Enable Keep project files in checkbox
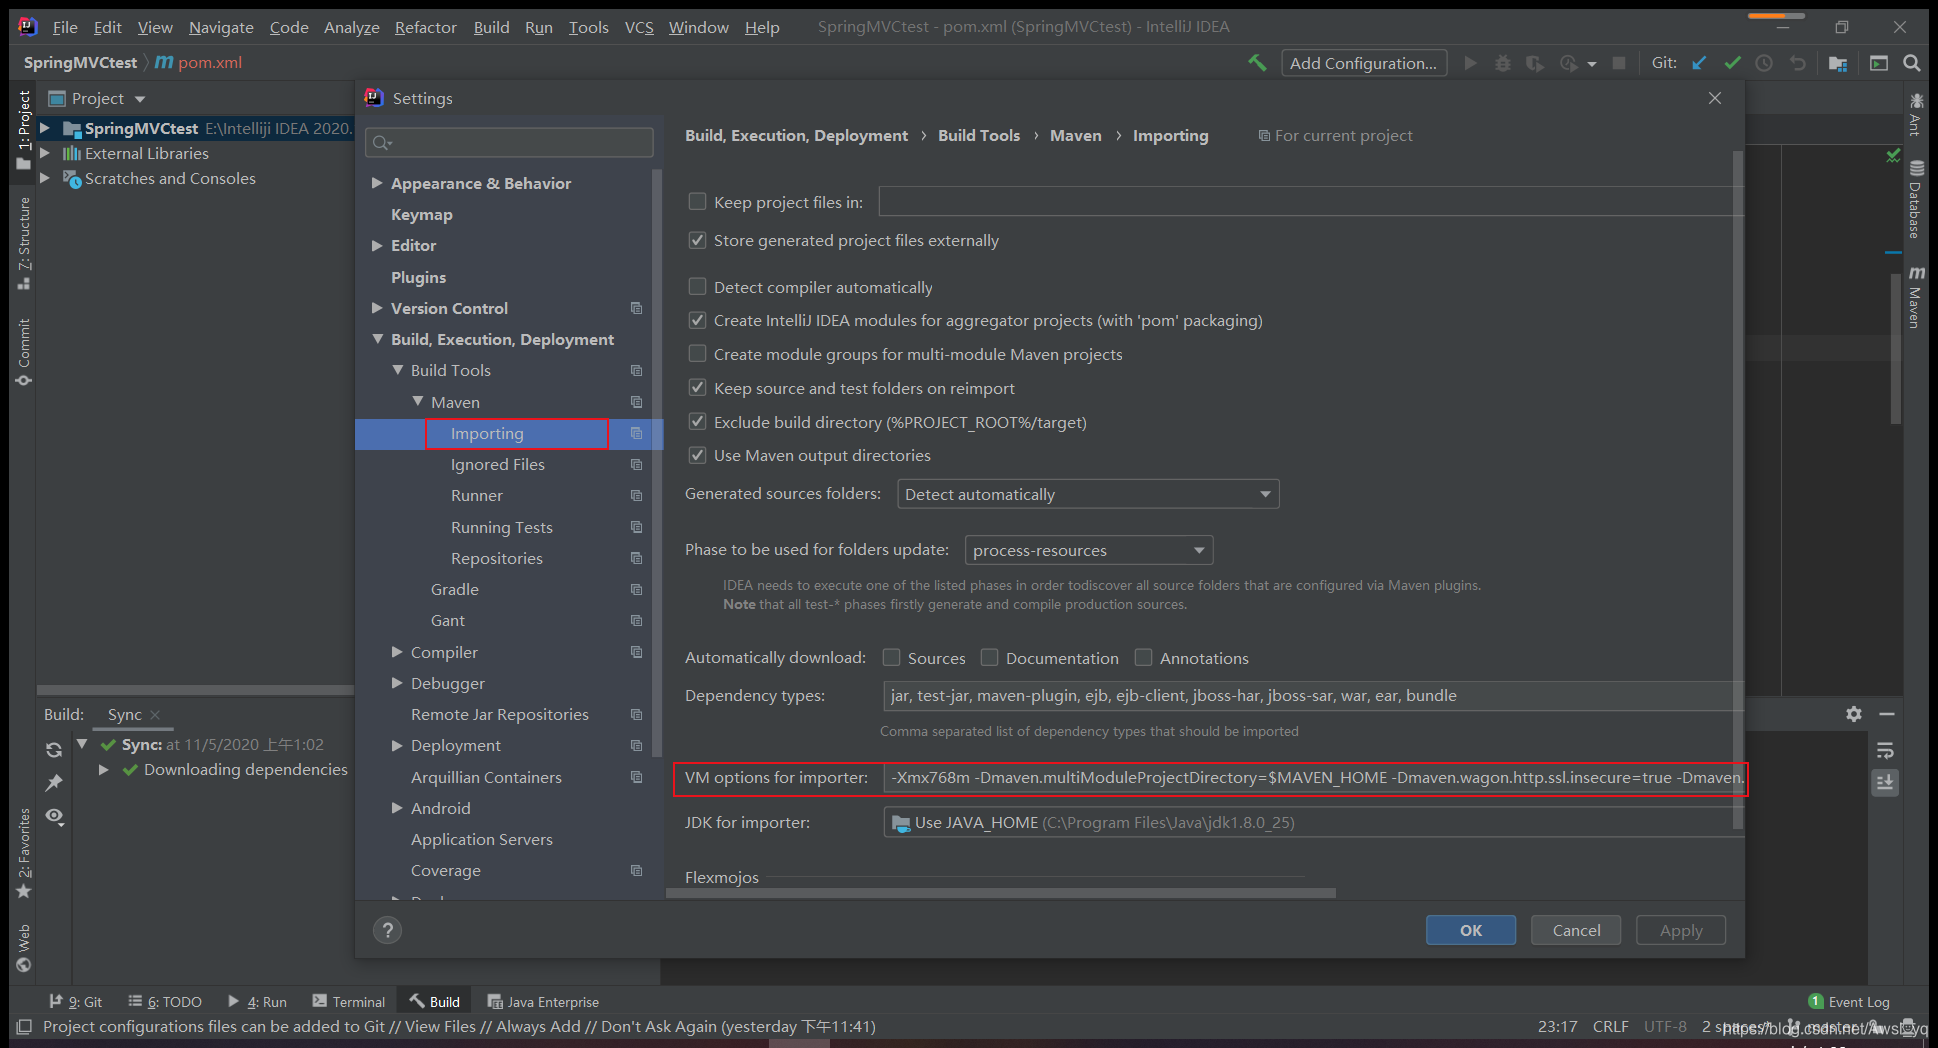This screenshot has width=1938, height=1048. (697, 201)
